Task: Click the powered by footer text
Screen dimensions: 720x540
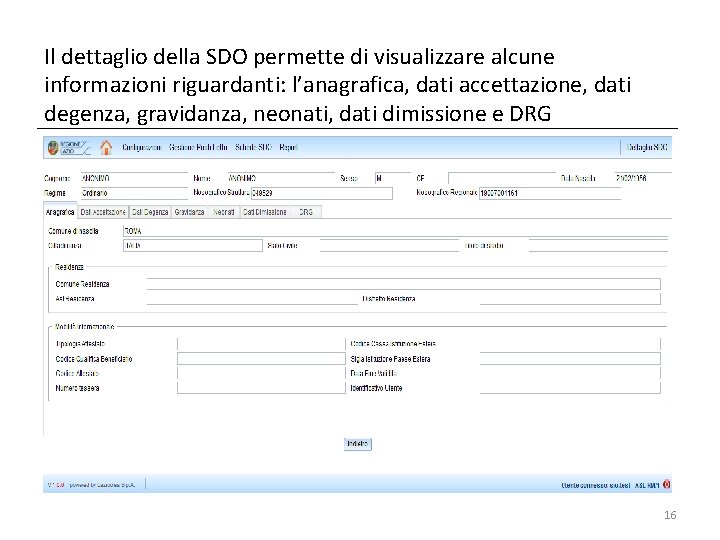Action: [x=102, y=485]
